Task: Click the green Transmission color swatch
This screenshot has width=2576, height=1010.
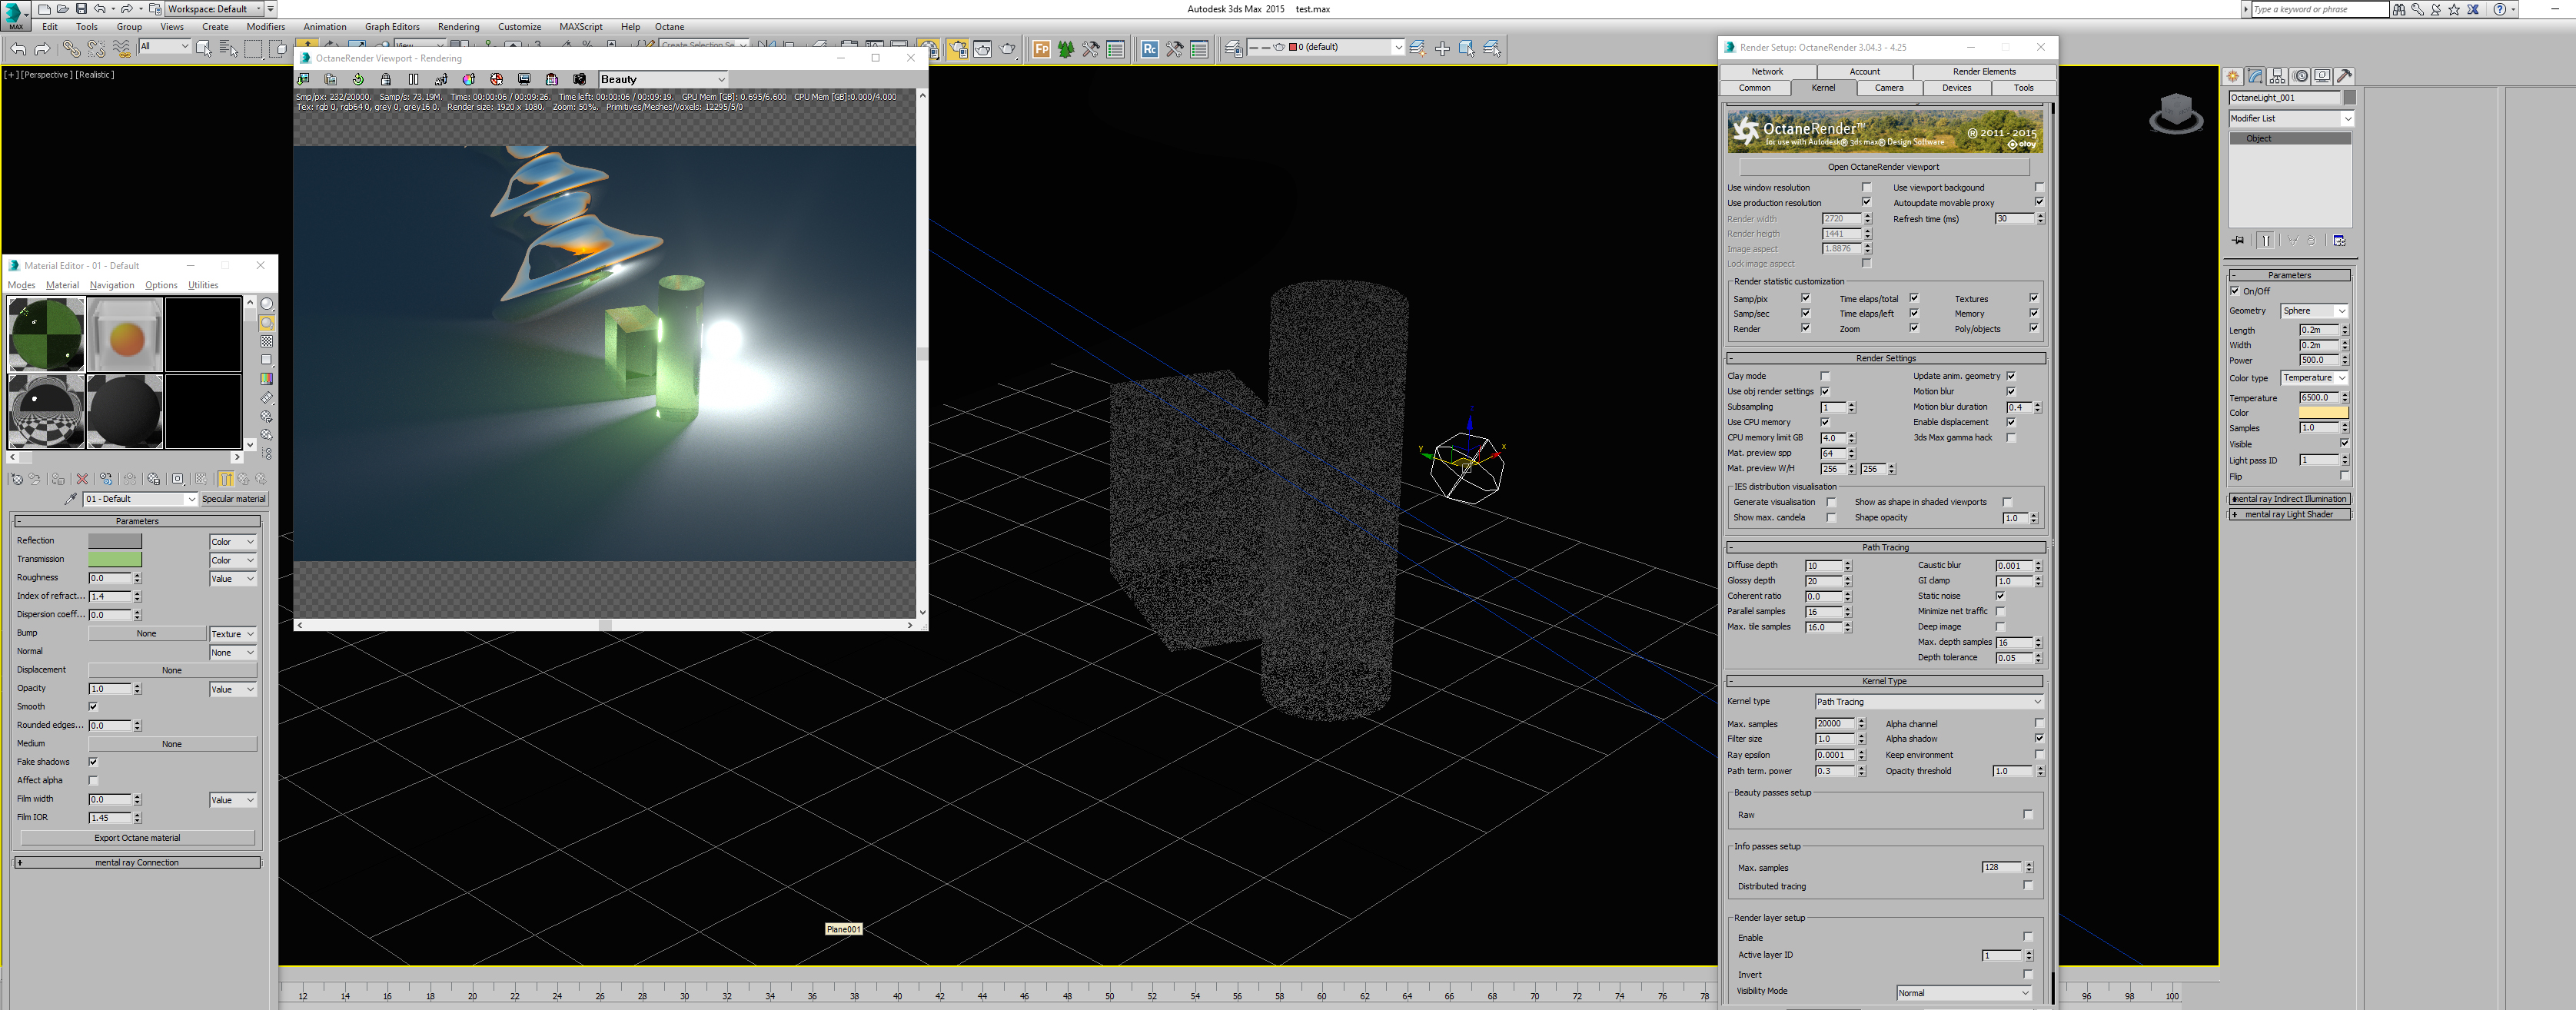Action: point(115,559)
